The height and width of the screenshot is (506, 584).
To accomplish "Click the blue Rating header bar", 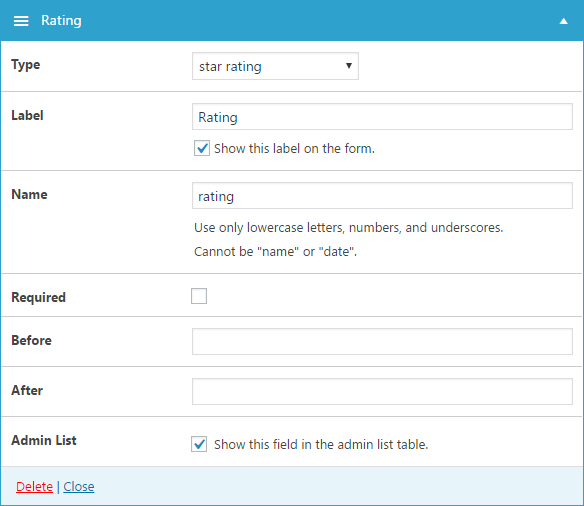I will (292, 20).
